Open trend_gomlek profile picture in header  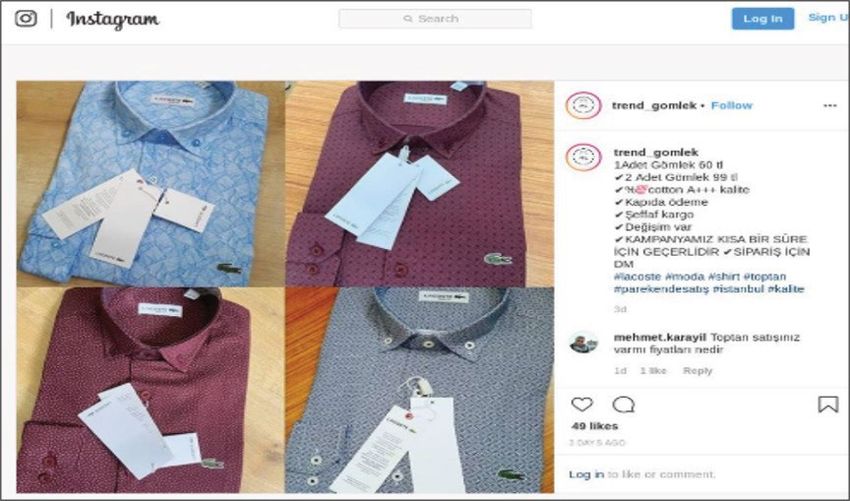(583, 105)
